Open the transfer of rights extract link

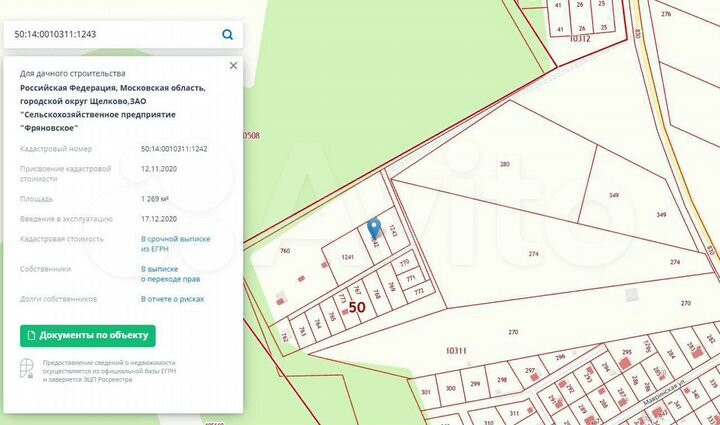click(x=170, y=274)
